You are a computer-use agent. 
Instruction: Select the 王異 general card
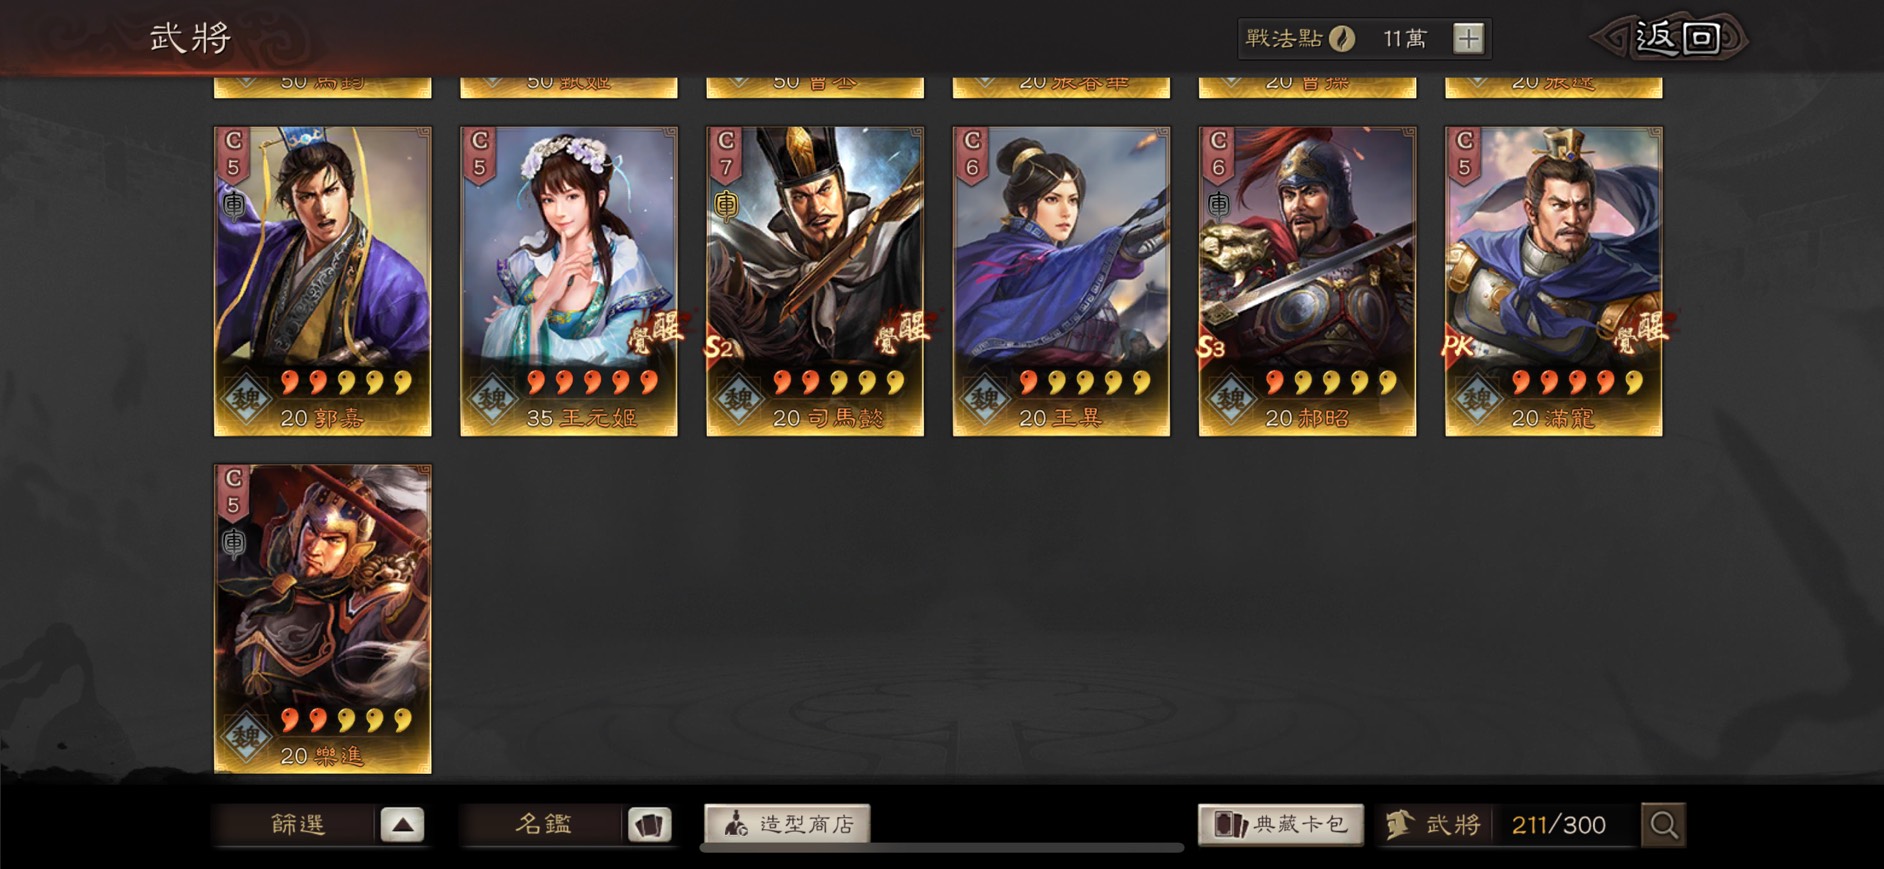pos(1061,281)
